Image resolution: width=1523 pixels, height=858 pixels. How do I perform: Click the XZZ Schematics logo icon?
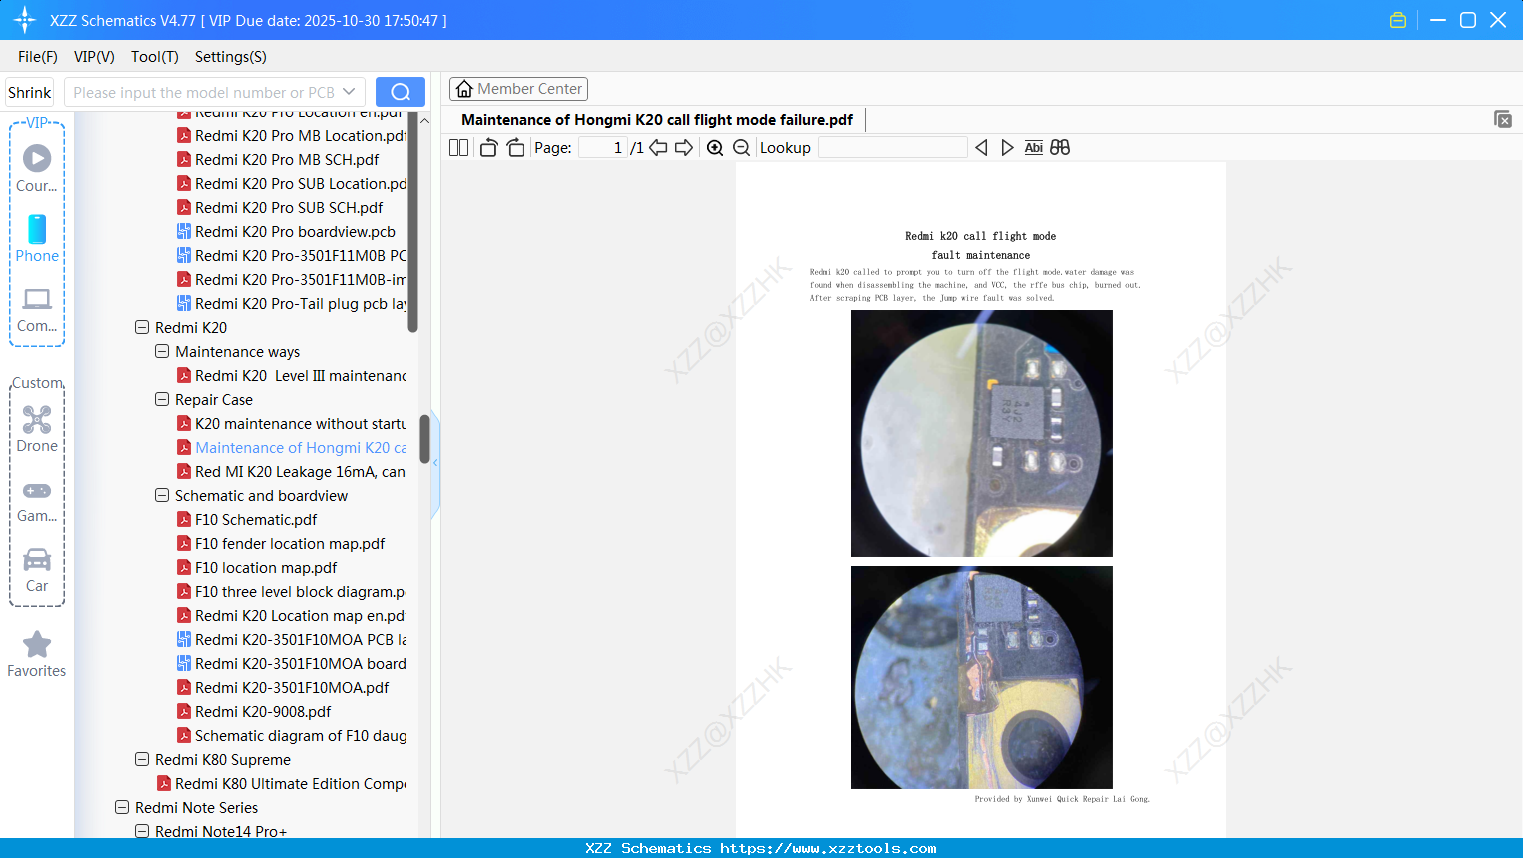point(25,20)
